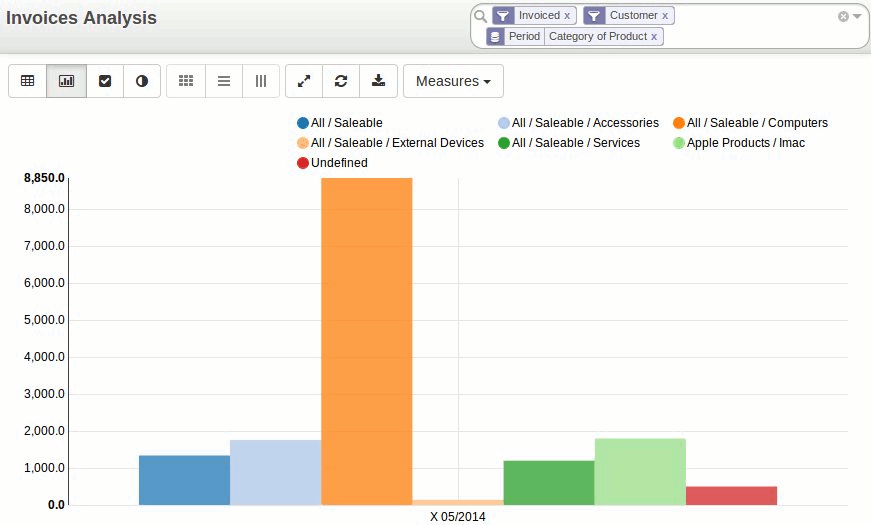Select the bar chart view icon
The image size is (871, 525).
pos(67,81)
